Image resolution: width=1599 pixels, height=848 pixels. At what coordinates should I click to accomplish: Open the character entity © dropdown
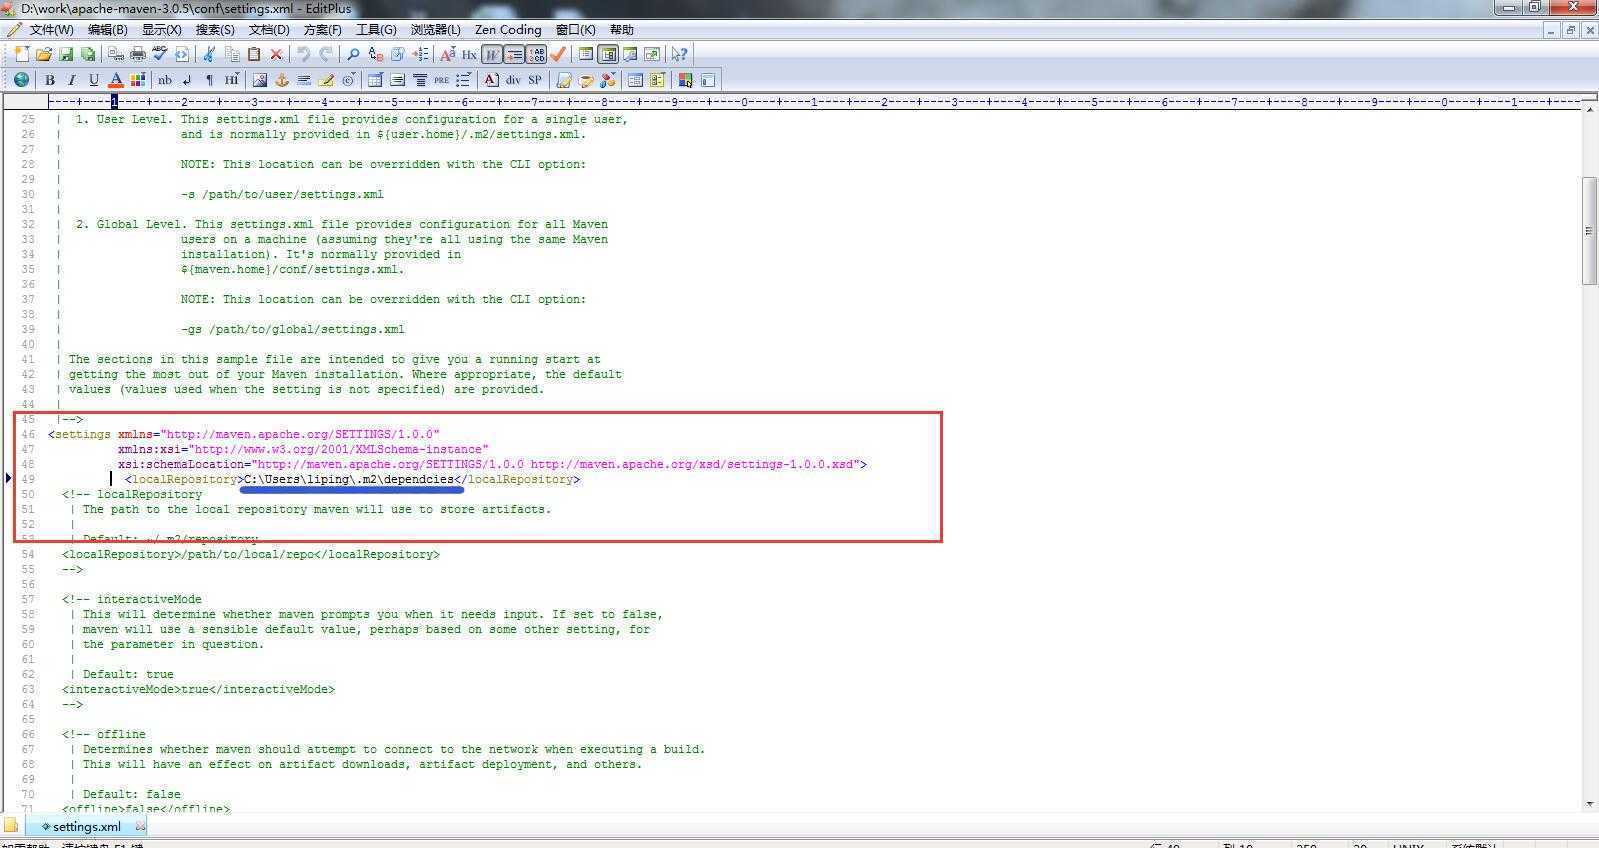pyautogui.click(x=349, y=80)
